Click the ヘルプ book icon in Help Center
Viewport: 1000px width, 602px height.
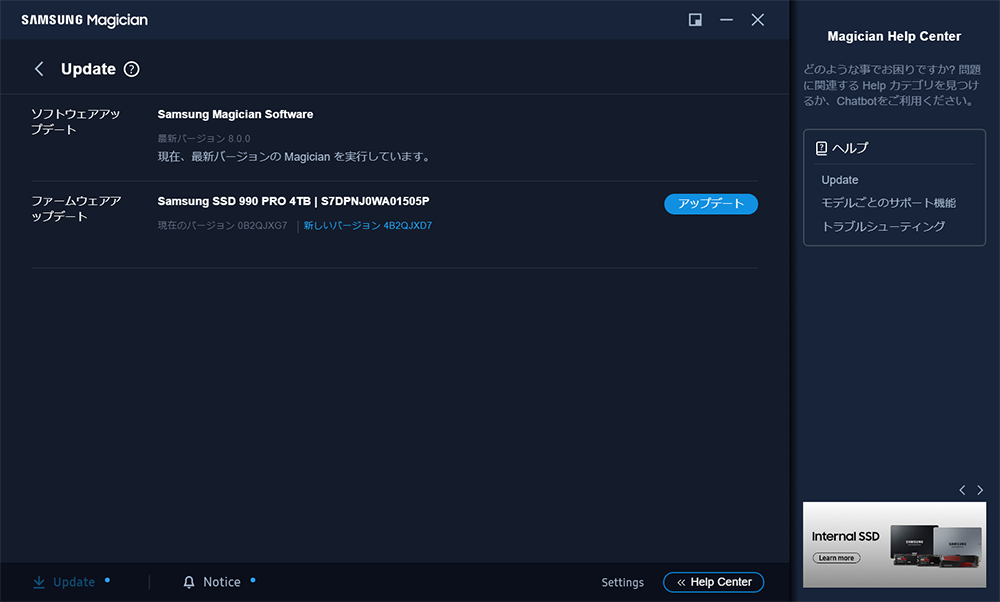tap(821, 148)
